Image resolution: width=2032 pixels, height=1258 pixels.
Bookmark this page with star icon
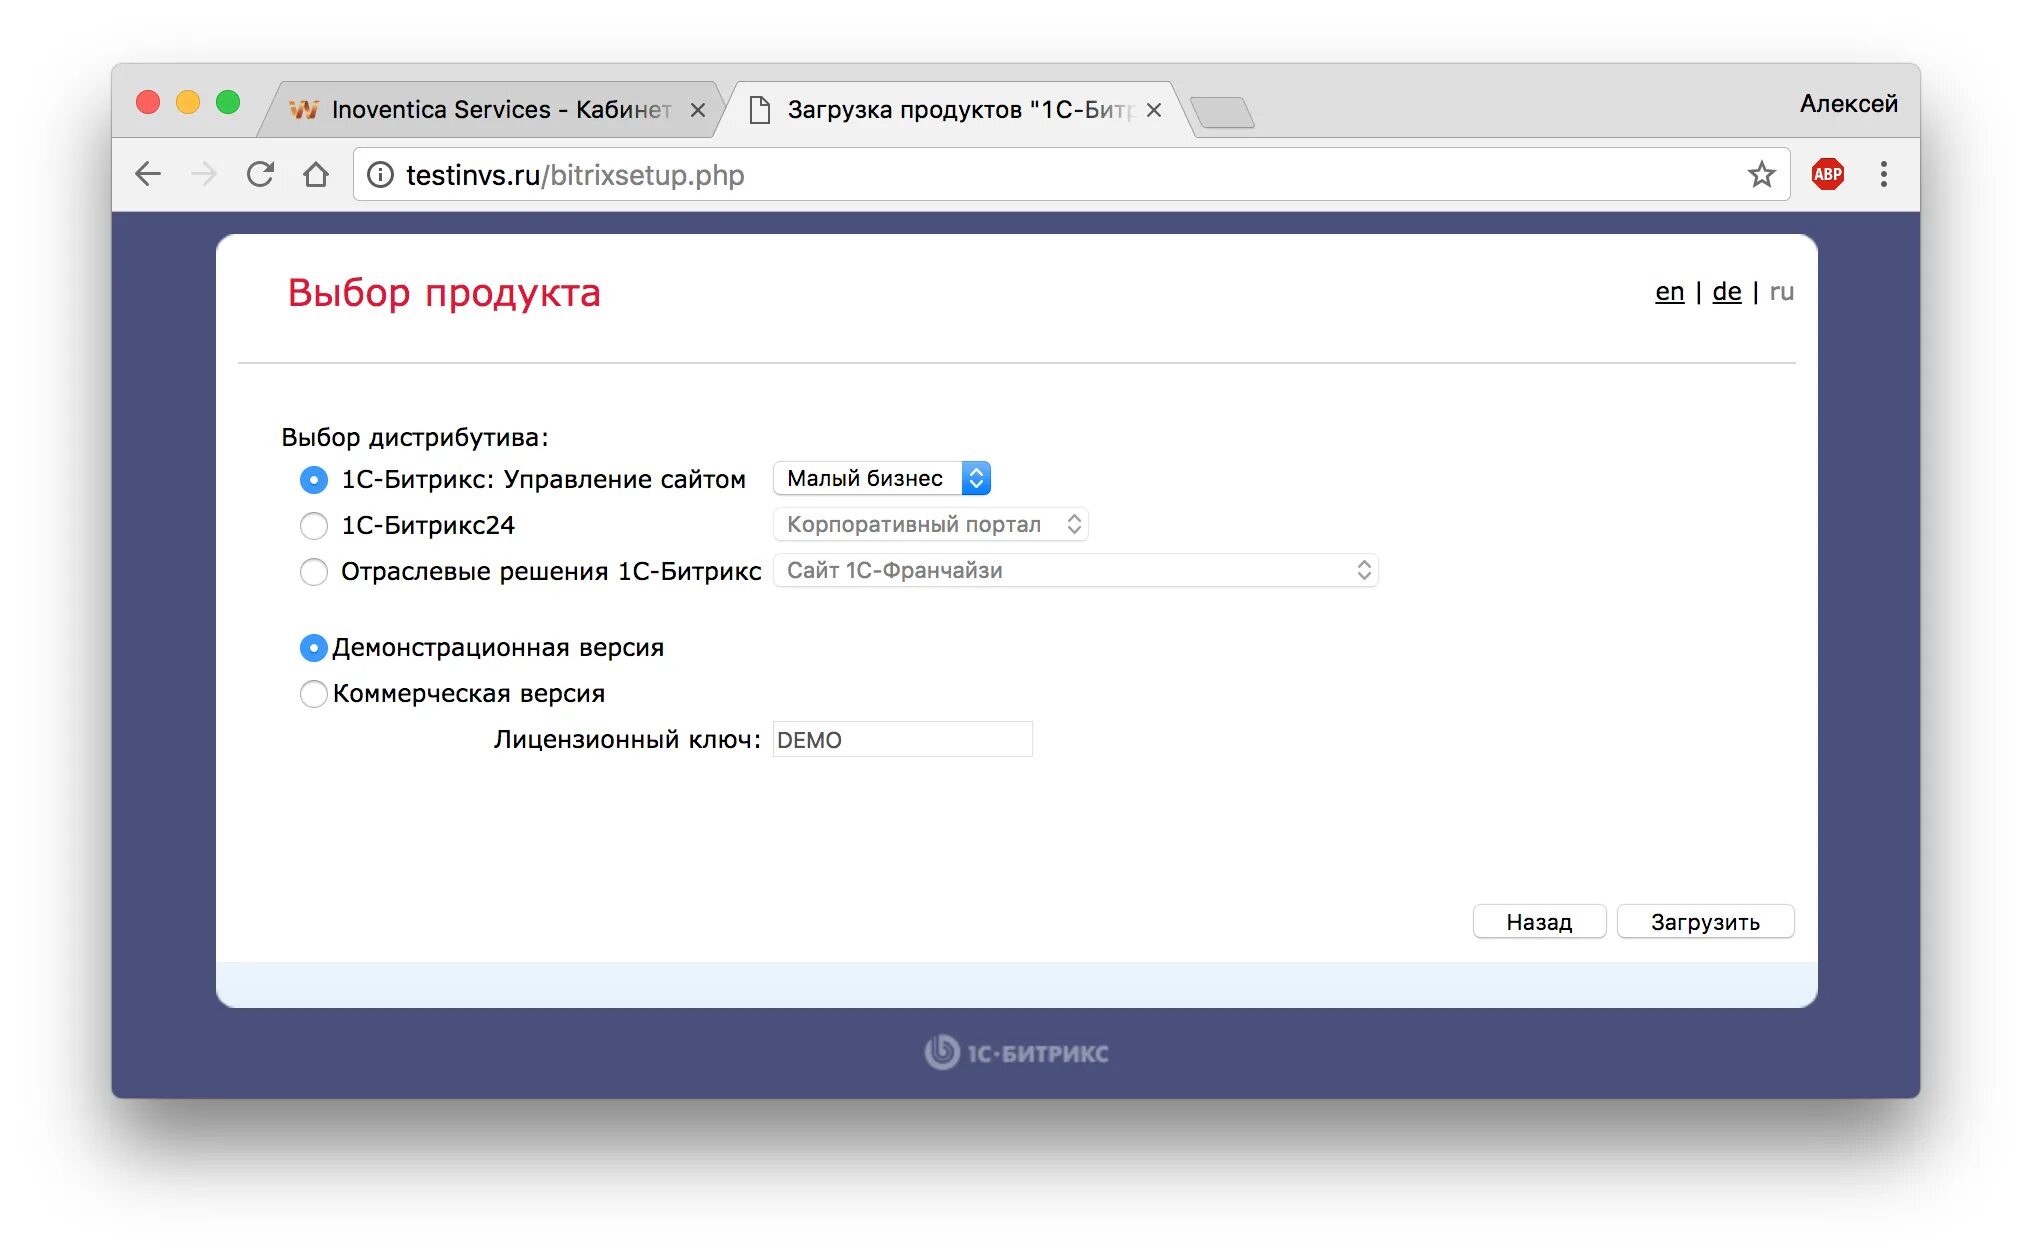click(1761, 174)
